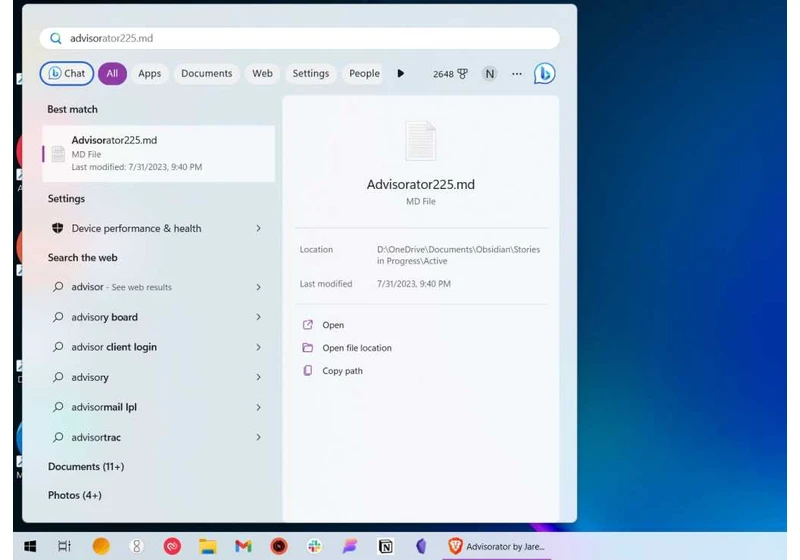Click Copy path action

pos(333,371)
